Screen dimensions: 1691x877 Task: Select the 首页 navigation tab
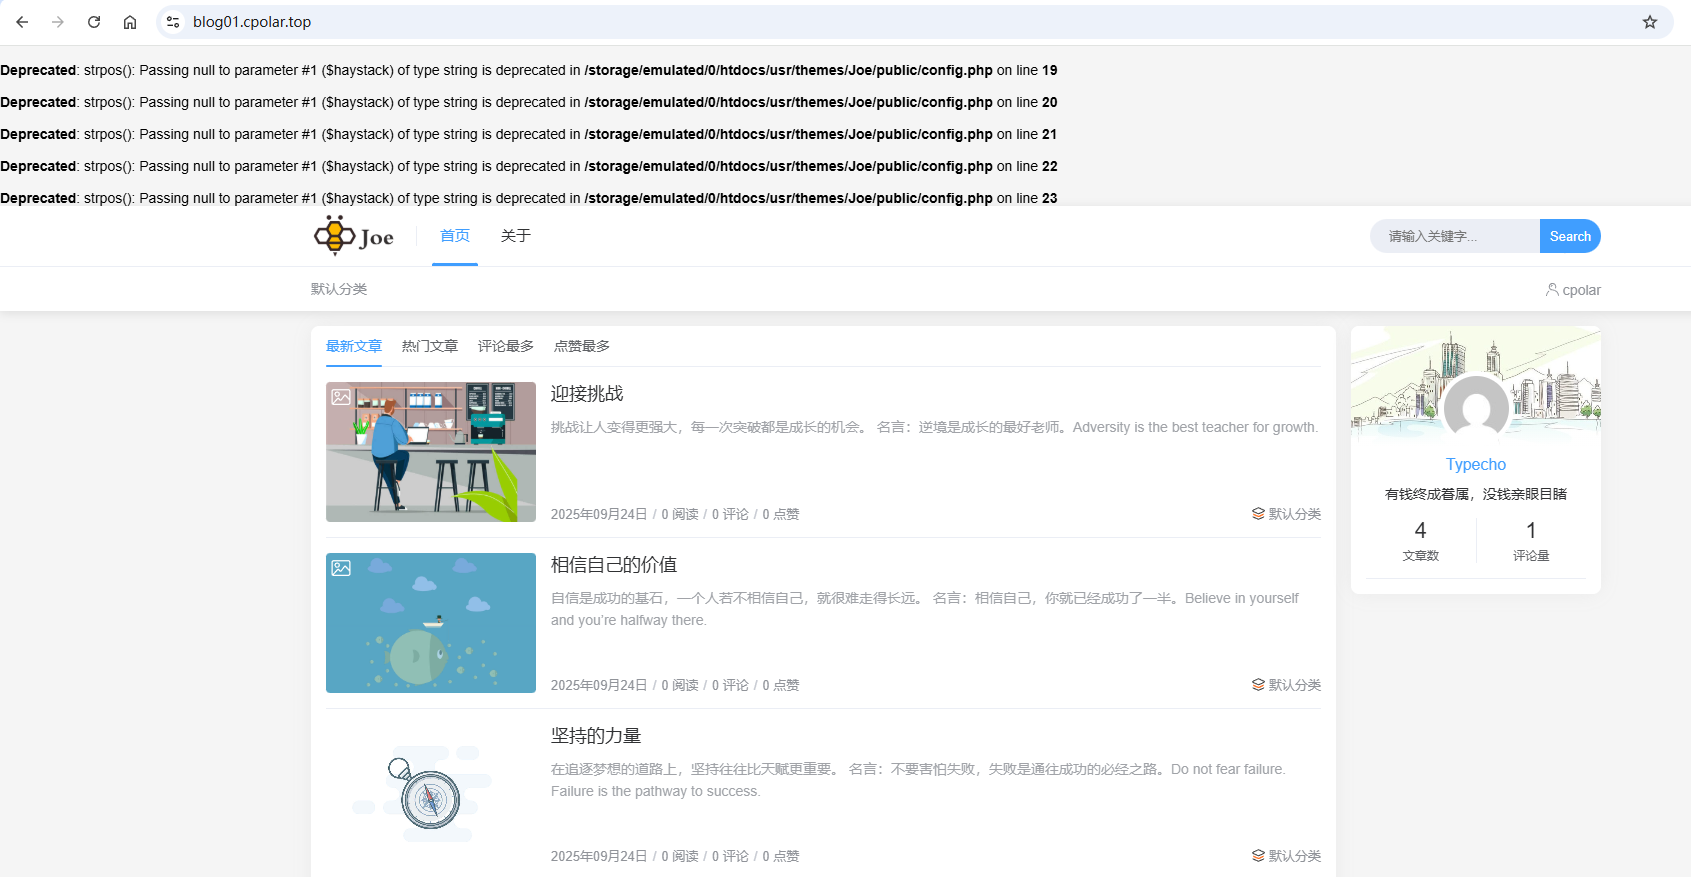tap(455, 236)
